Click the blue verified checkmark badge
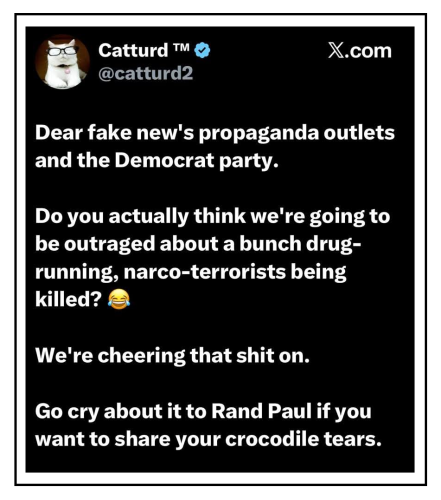This screenshot has width=441, height=500. pyautogui.click(x=202, y=50)
